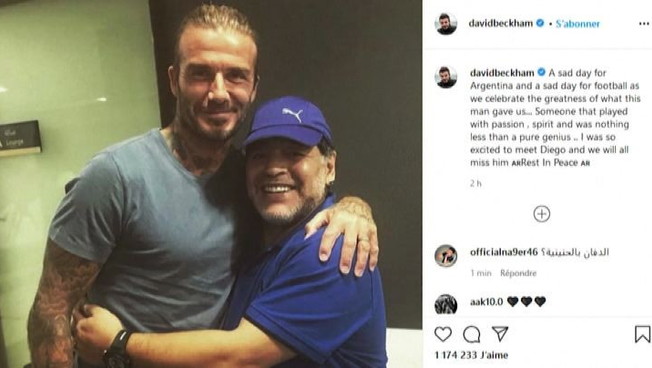
Task: Click aak10.0 commenter avatar
Action: (446, 304)
